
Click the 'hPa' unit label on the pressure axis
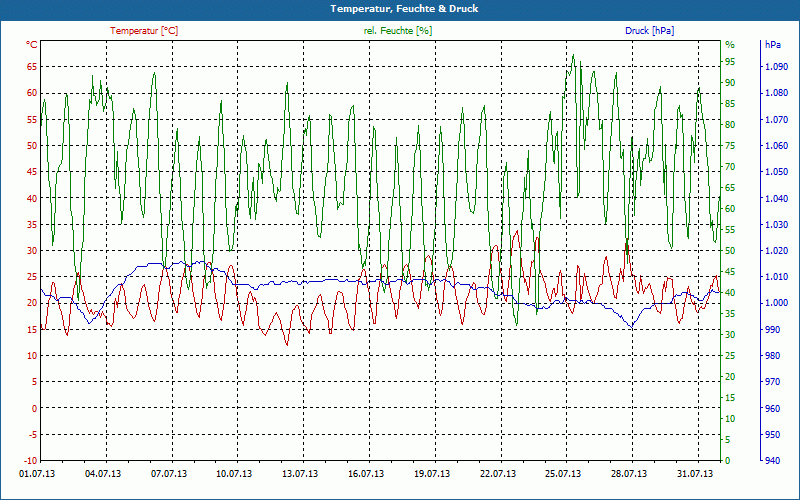click(x=772, y=45)
